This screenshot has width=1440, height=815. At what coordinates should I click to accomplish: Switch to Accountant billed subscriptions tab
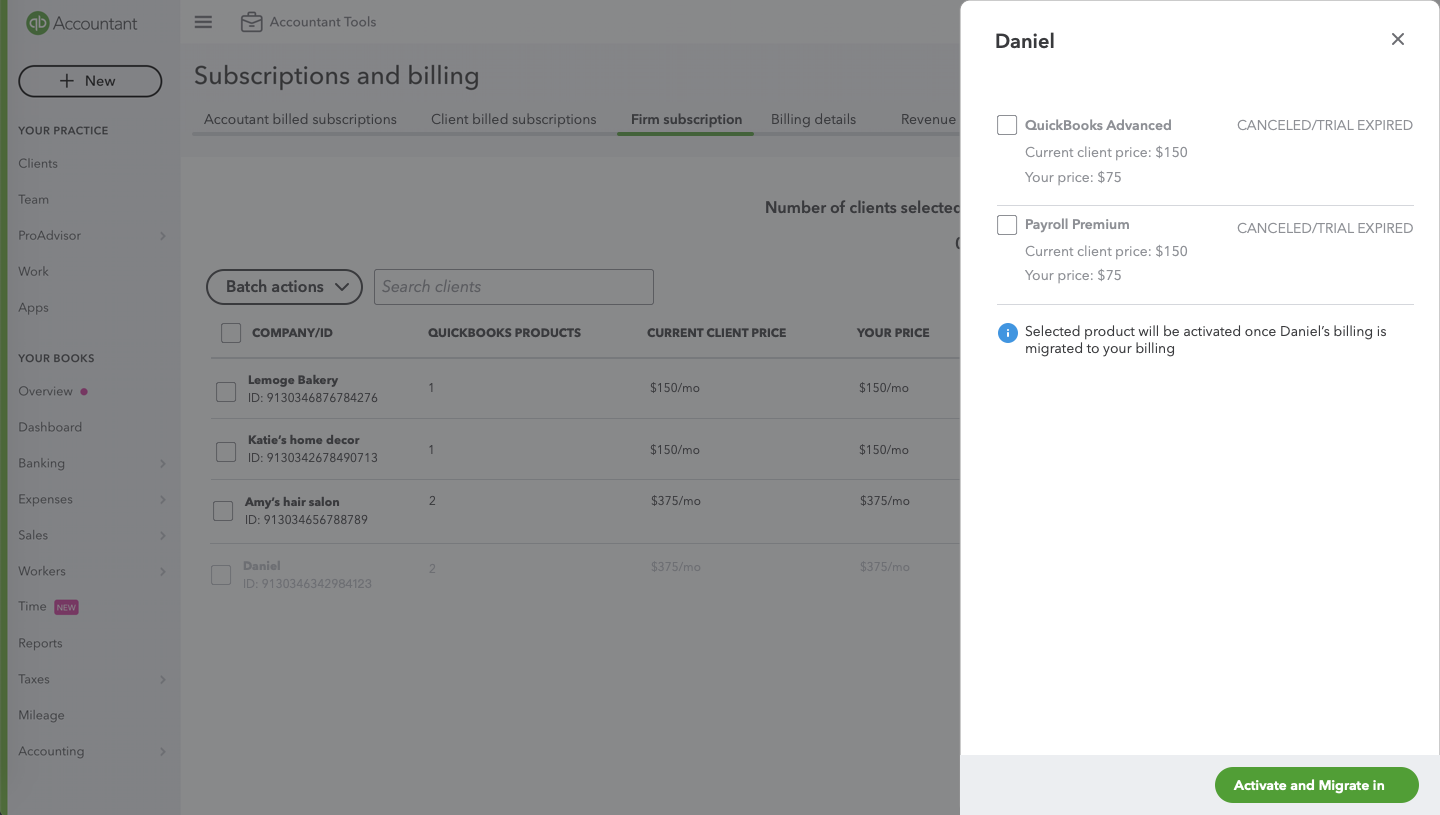click(x=300, y=119)
